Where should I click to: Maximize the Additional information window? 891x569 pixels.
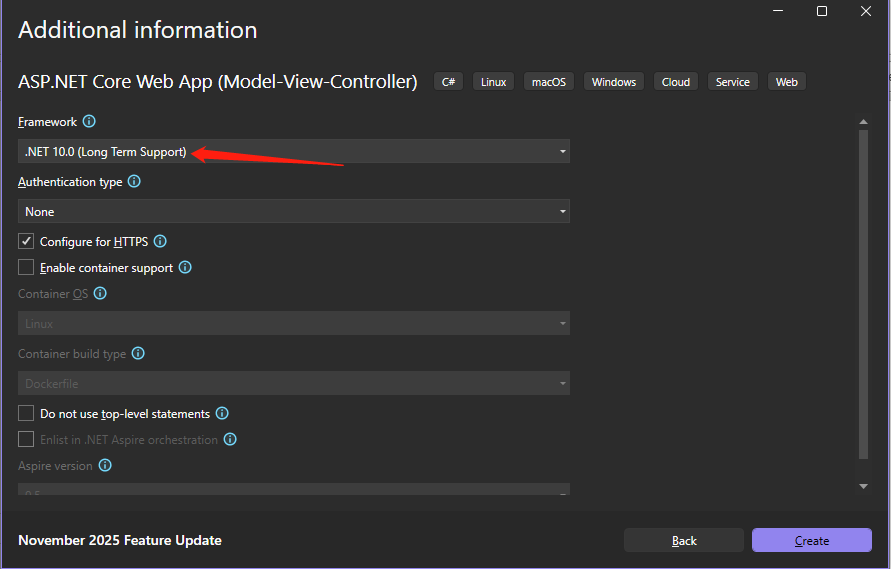click(x=822, y=11)
